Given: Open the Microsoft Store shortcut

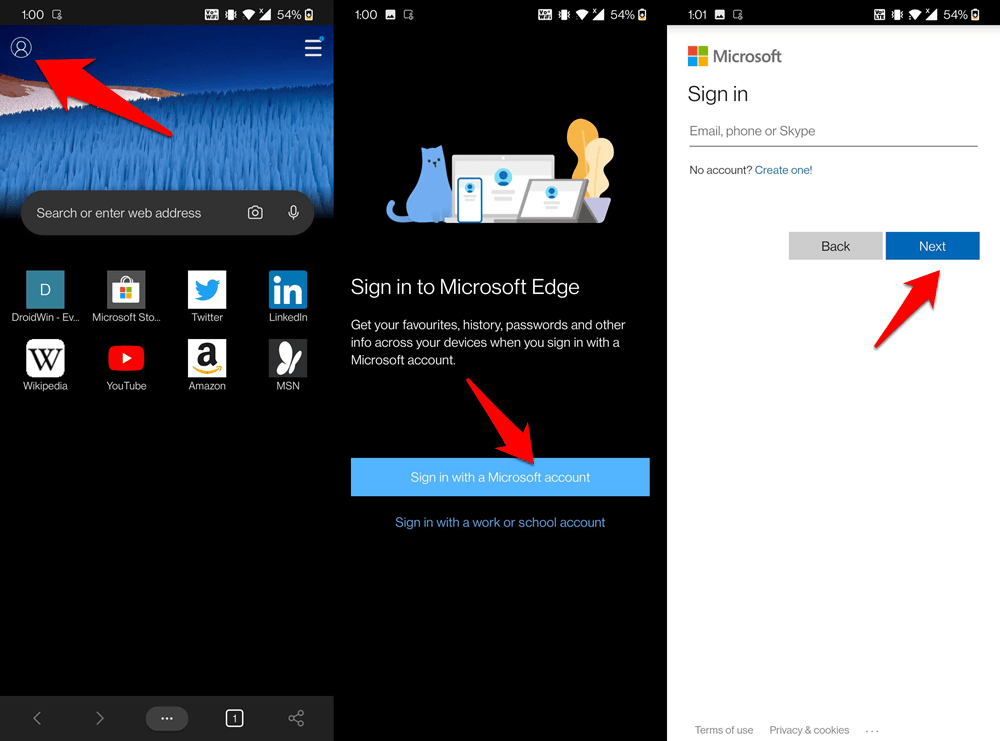Looking at the screenshot, I should tap(126, 297).
